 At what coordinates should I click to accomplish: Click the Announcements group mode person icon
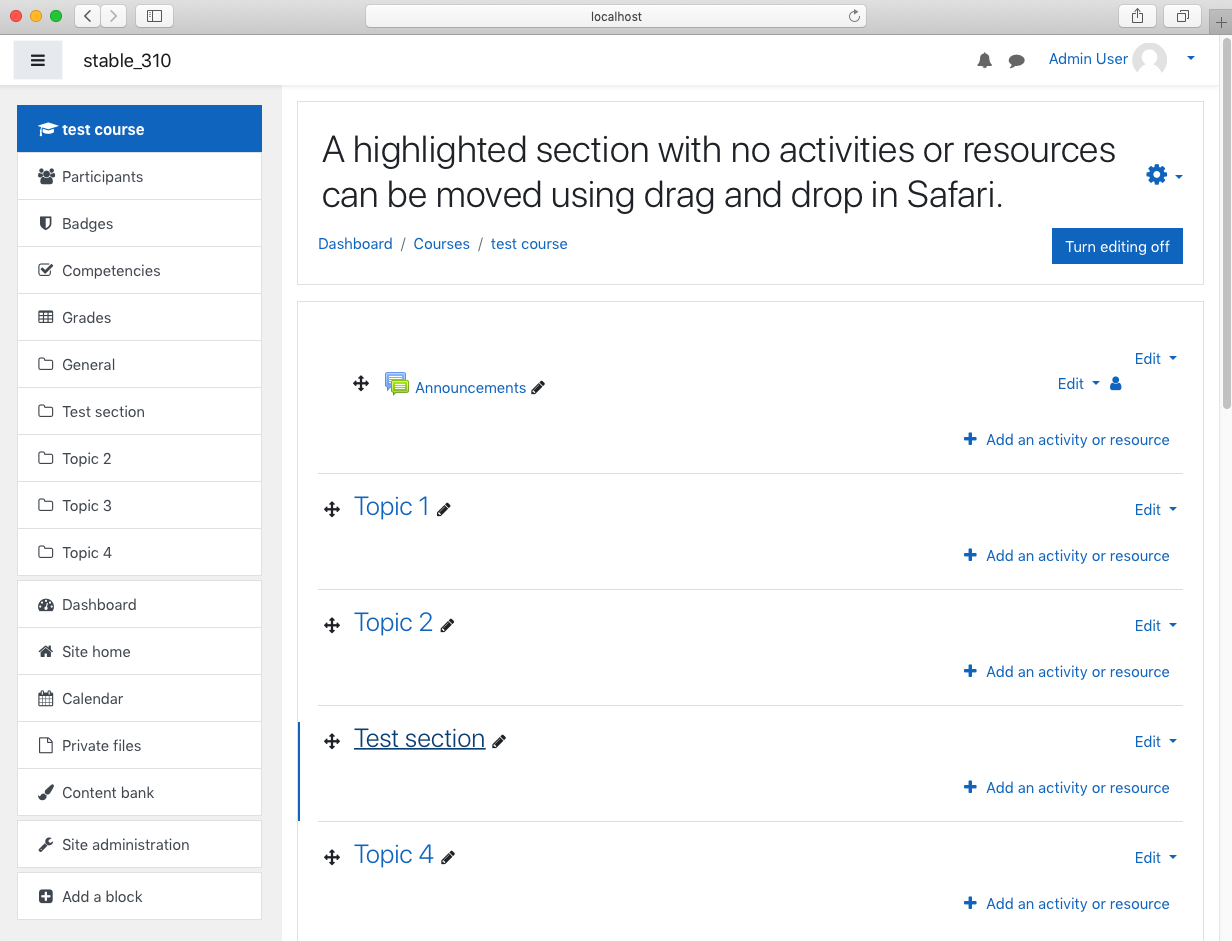(x=1116, y=384)
